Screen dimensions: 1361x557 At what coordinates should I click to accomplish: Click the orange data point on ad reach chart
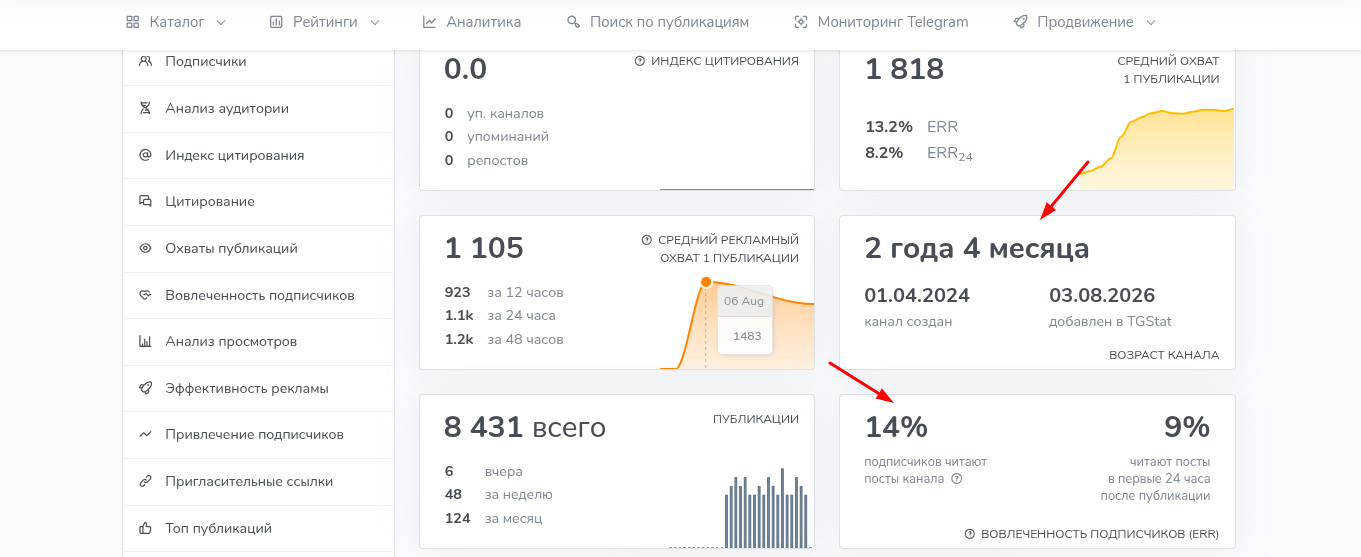pyautogui.click(x=706, y=282)
